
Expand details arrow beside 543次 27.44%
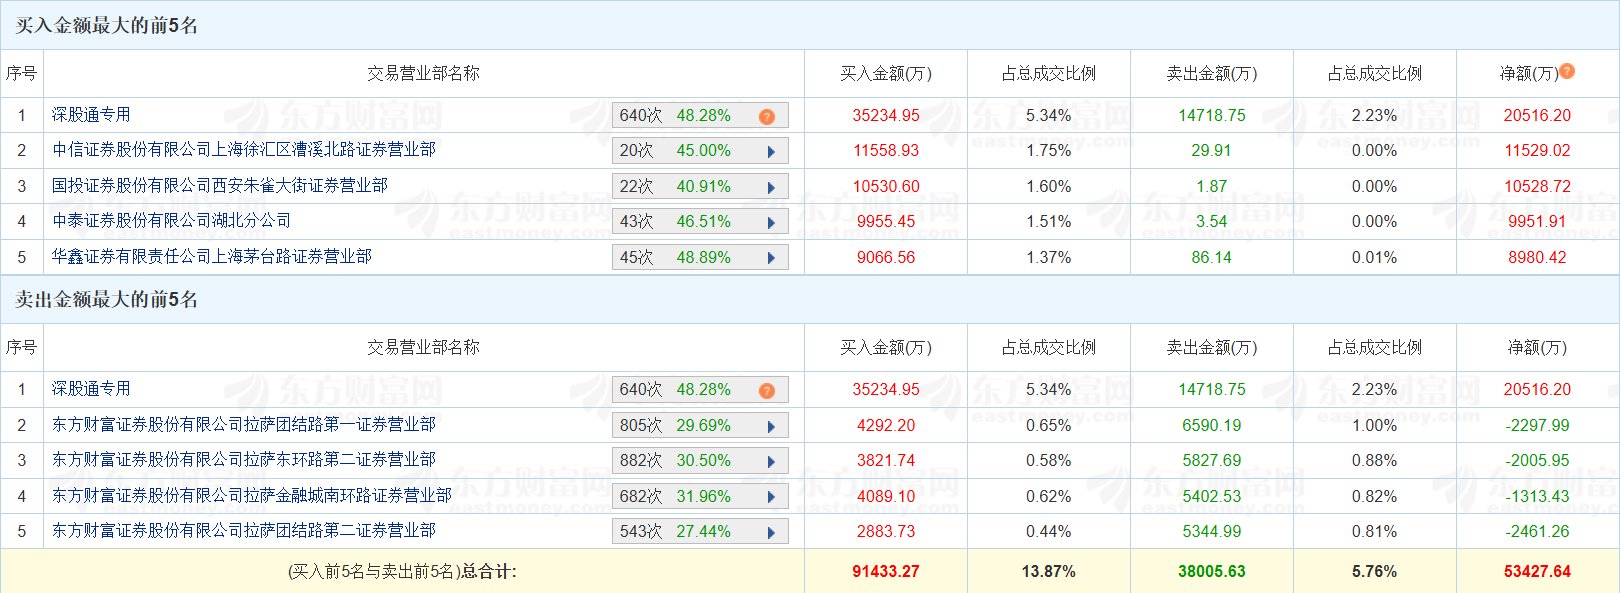(x=771, y=532)
